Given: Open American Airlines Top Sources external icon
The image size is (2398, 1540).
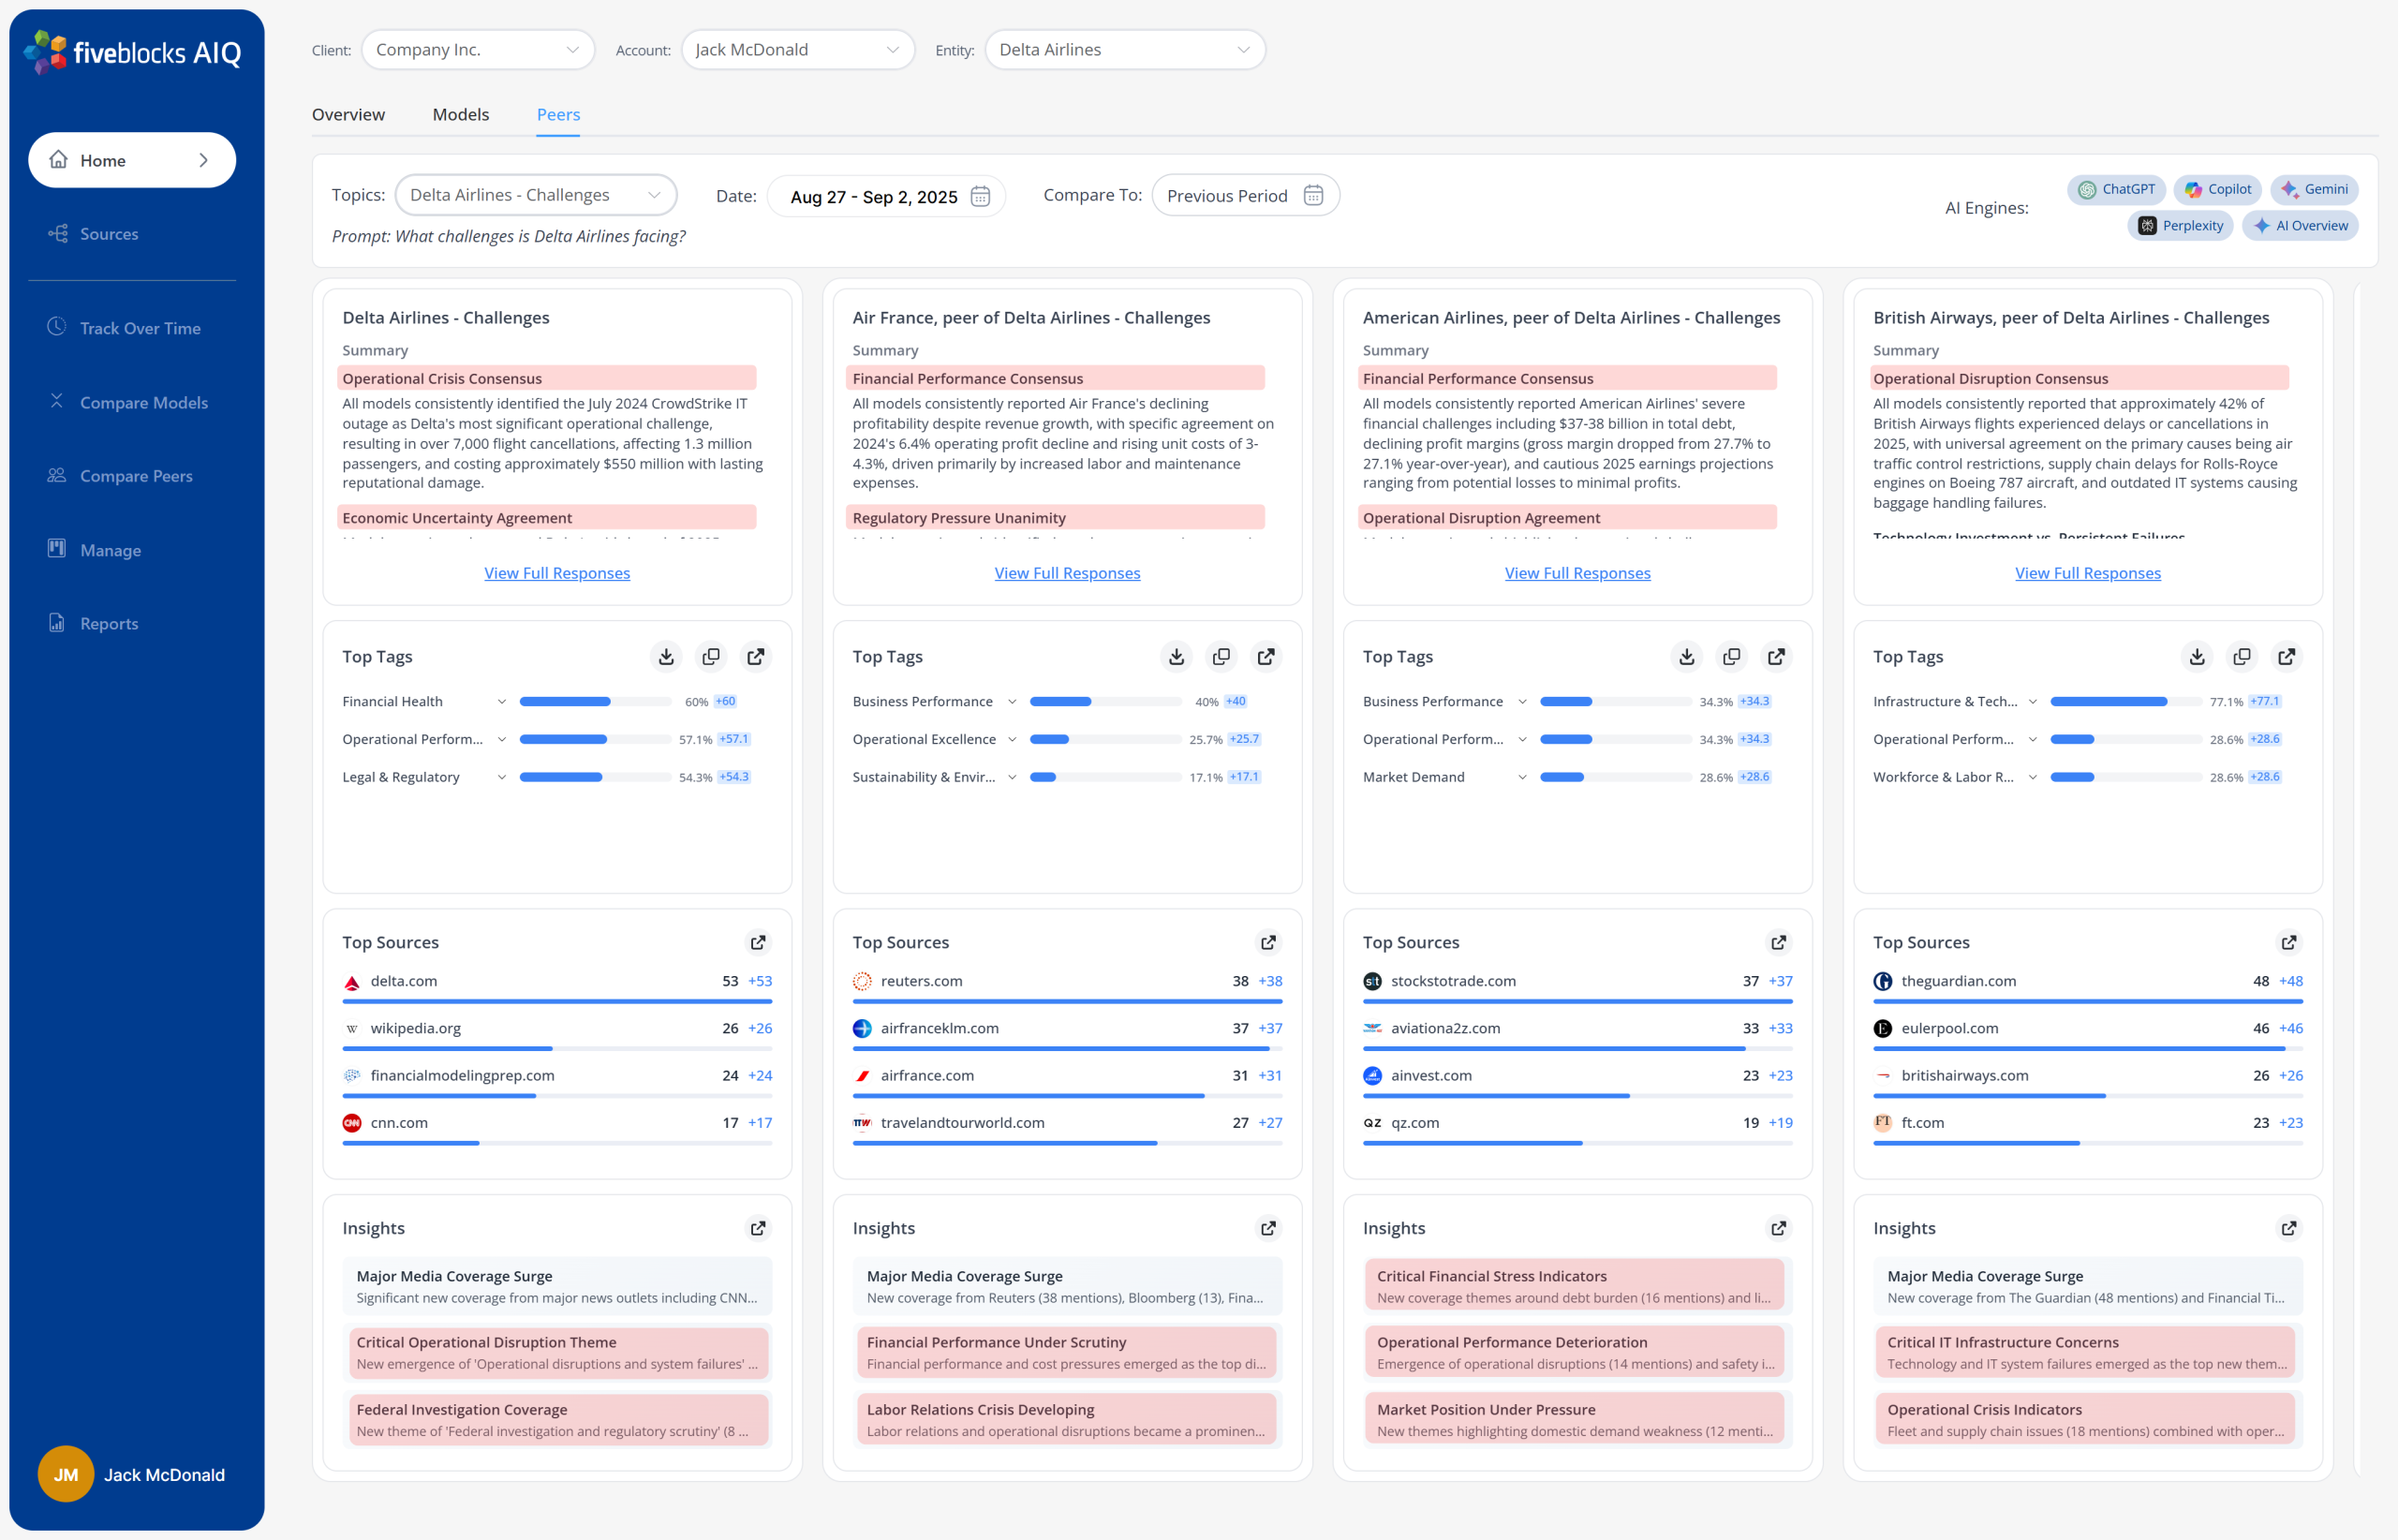Looking at the screenshot, I should coord(1778,943).
